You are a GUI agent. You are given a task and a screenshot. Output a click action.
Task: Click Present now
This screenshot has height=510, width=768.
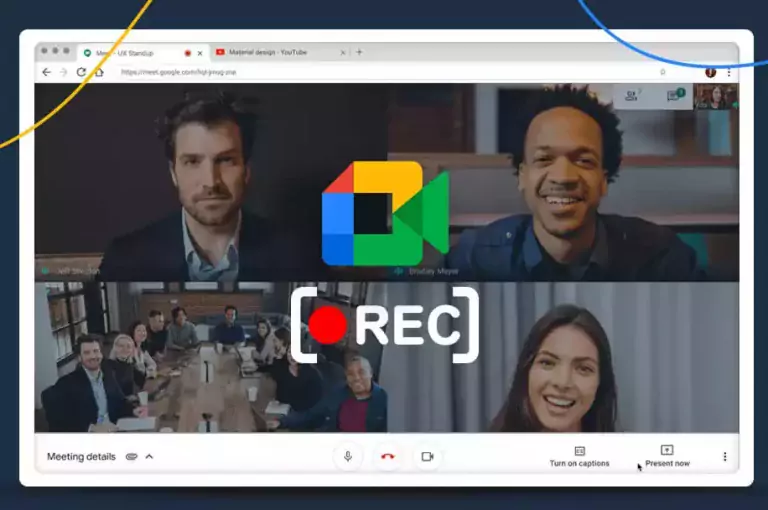[667, 457]
